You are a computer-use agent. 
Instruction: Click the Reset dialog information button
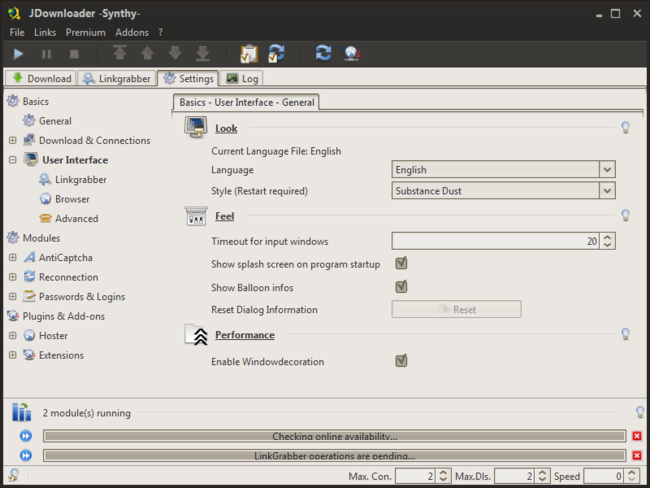[x=456, y=309]
